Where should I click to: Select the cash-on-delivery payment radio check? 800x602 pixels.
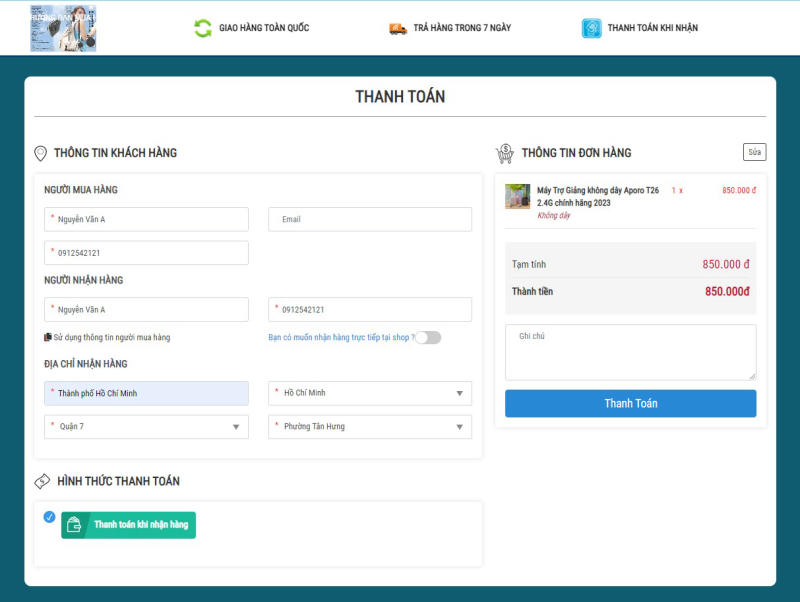50,517
